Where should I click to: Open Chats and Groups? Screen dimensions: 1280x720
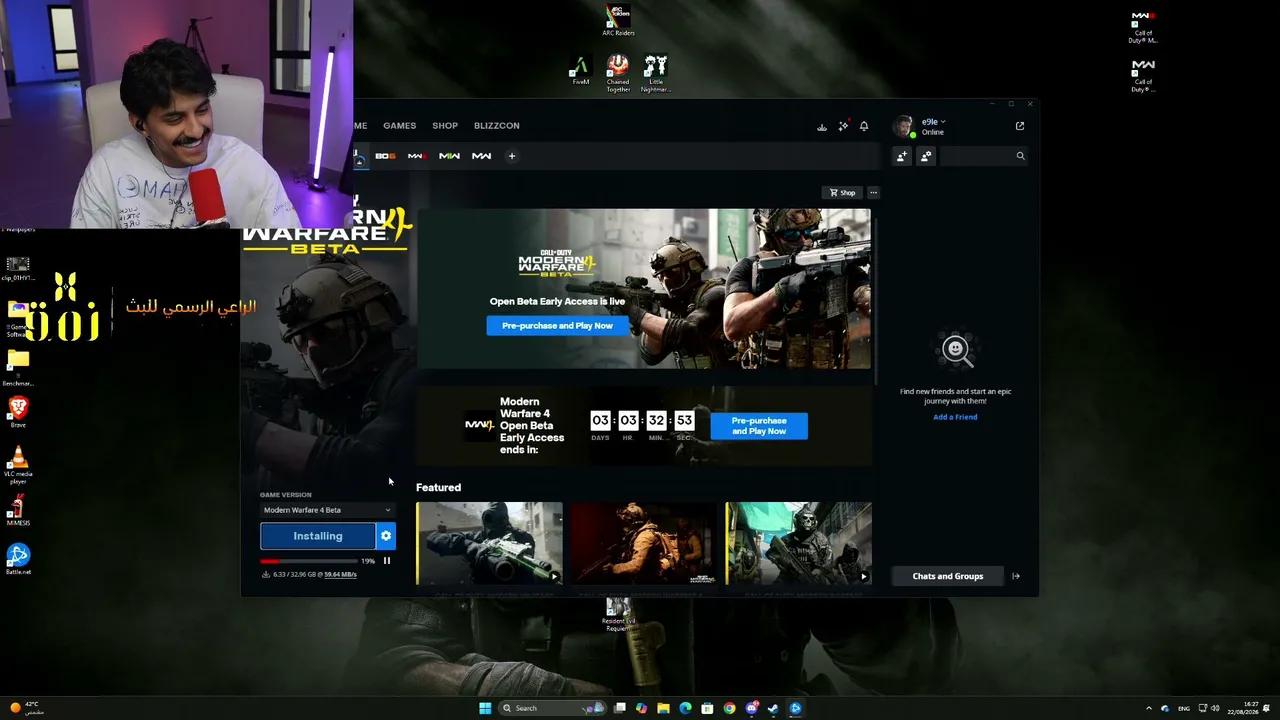[x=948, y=576]
